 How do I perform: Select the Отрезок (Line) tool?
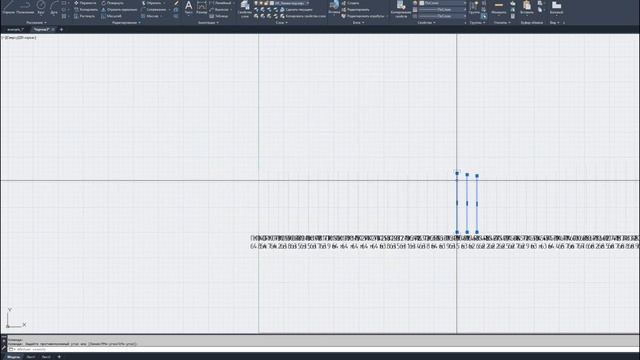8,7
